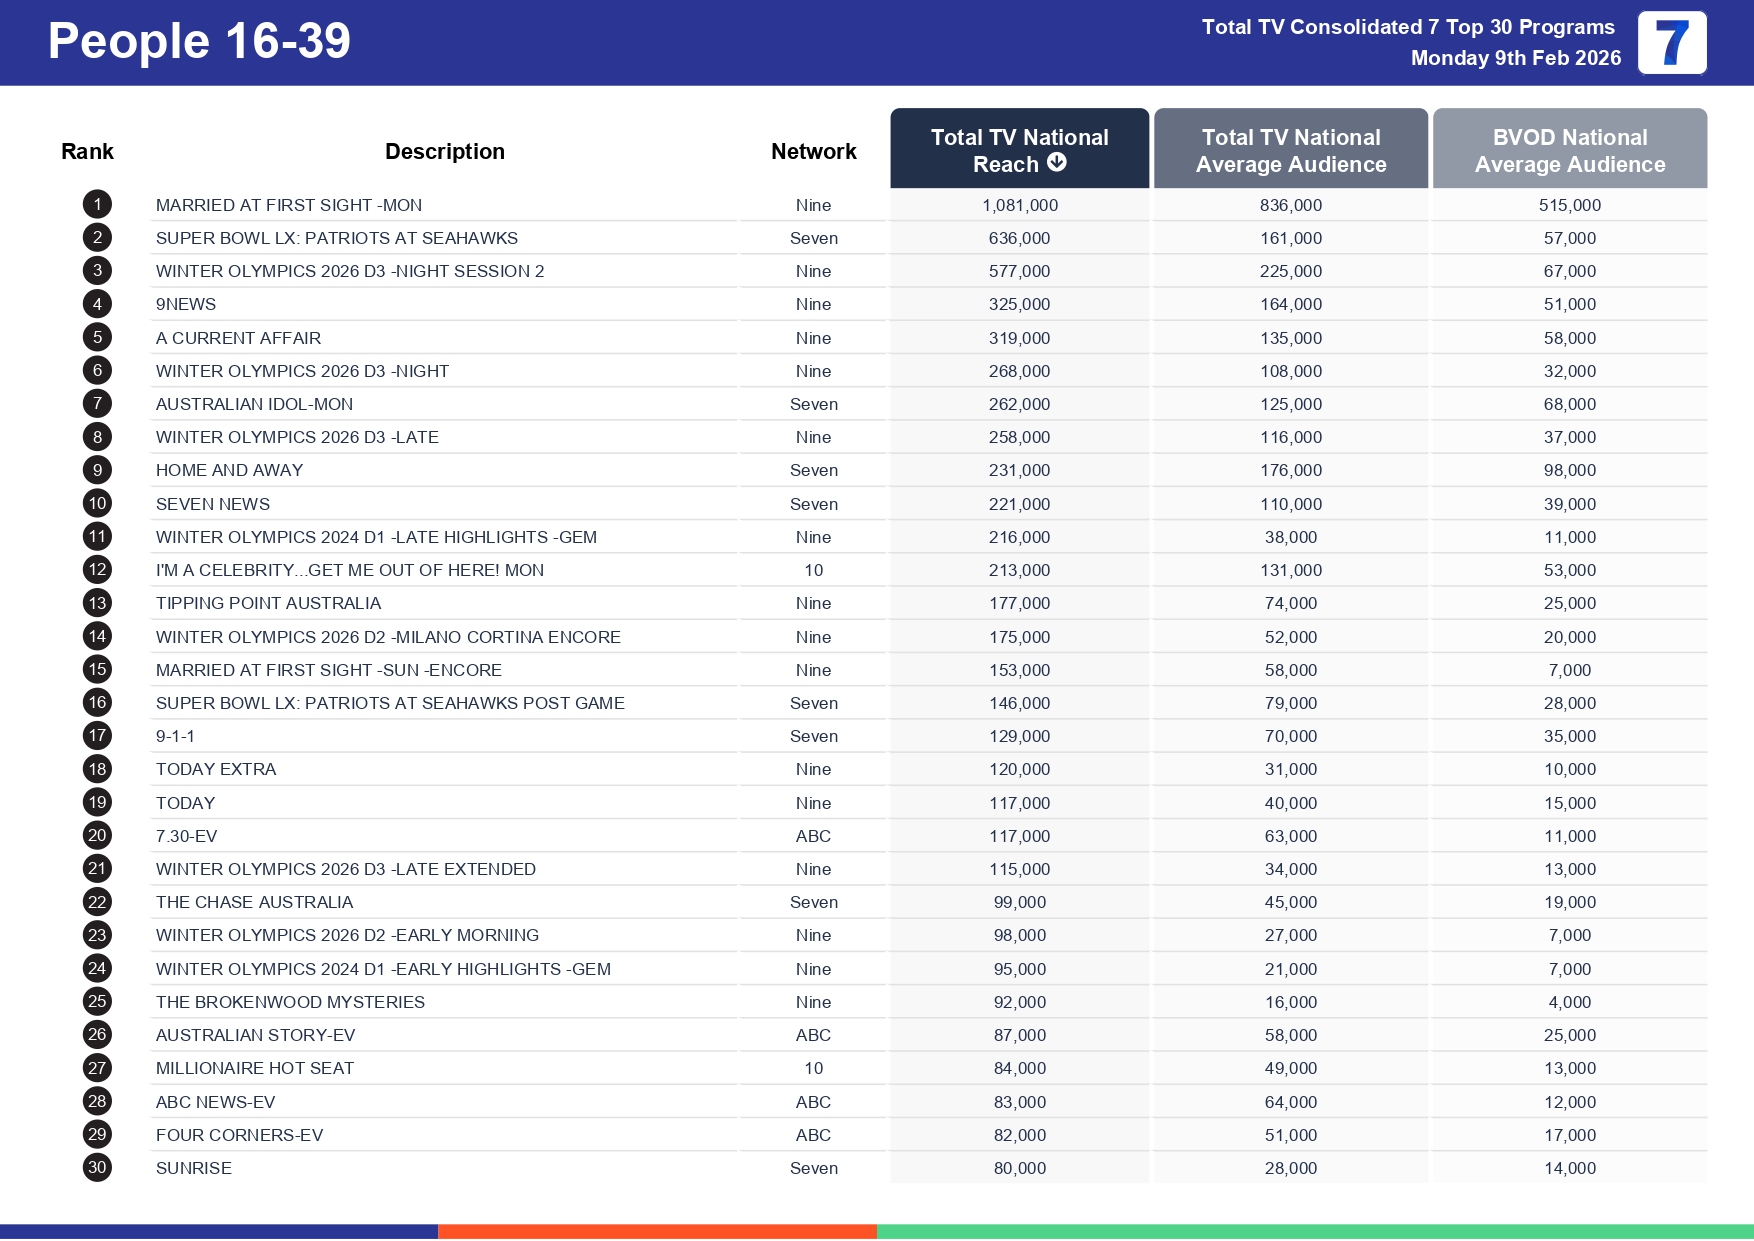
Task: Open the Total TV National Reach sort dropdown
Action: [x=1019, y=148]
